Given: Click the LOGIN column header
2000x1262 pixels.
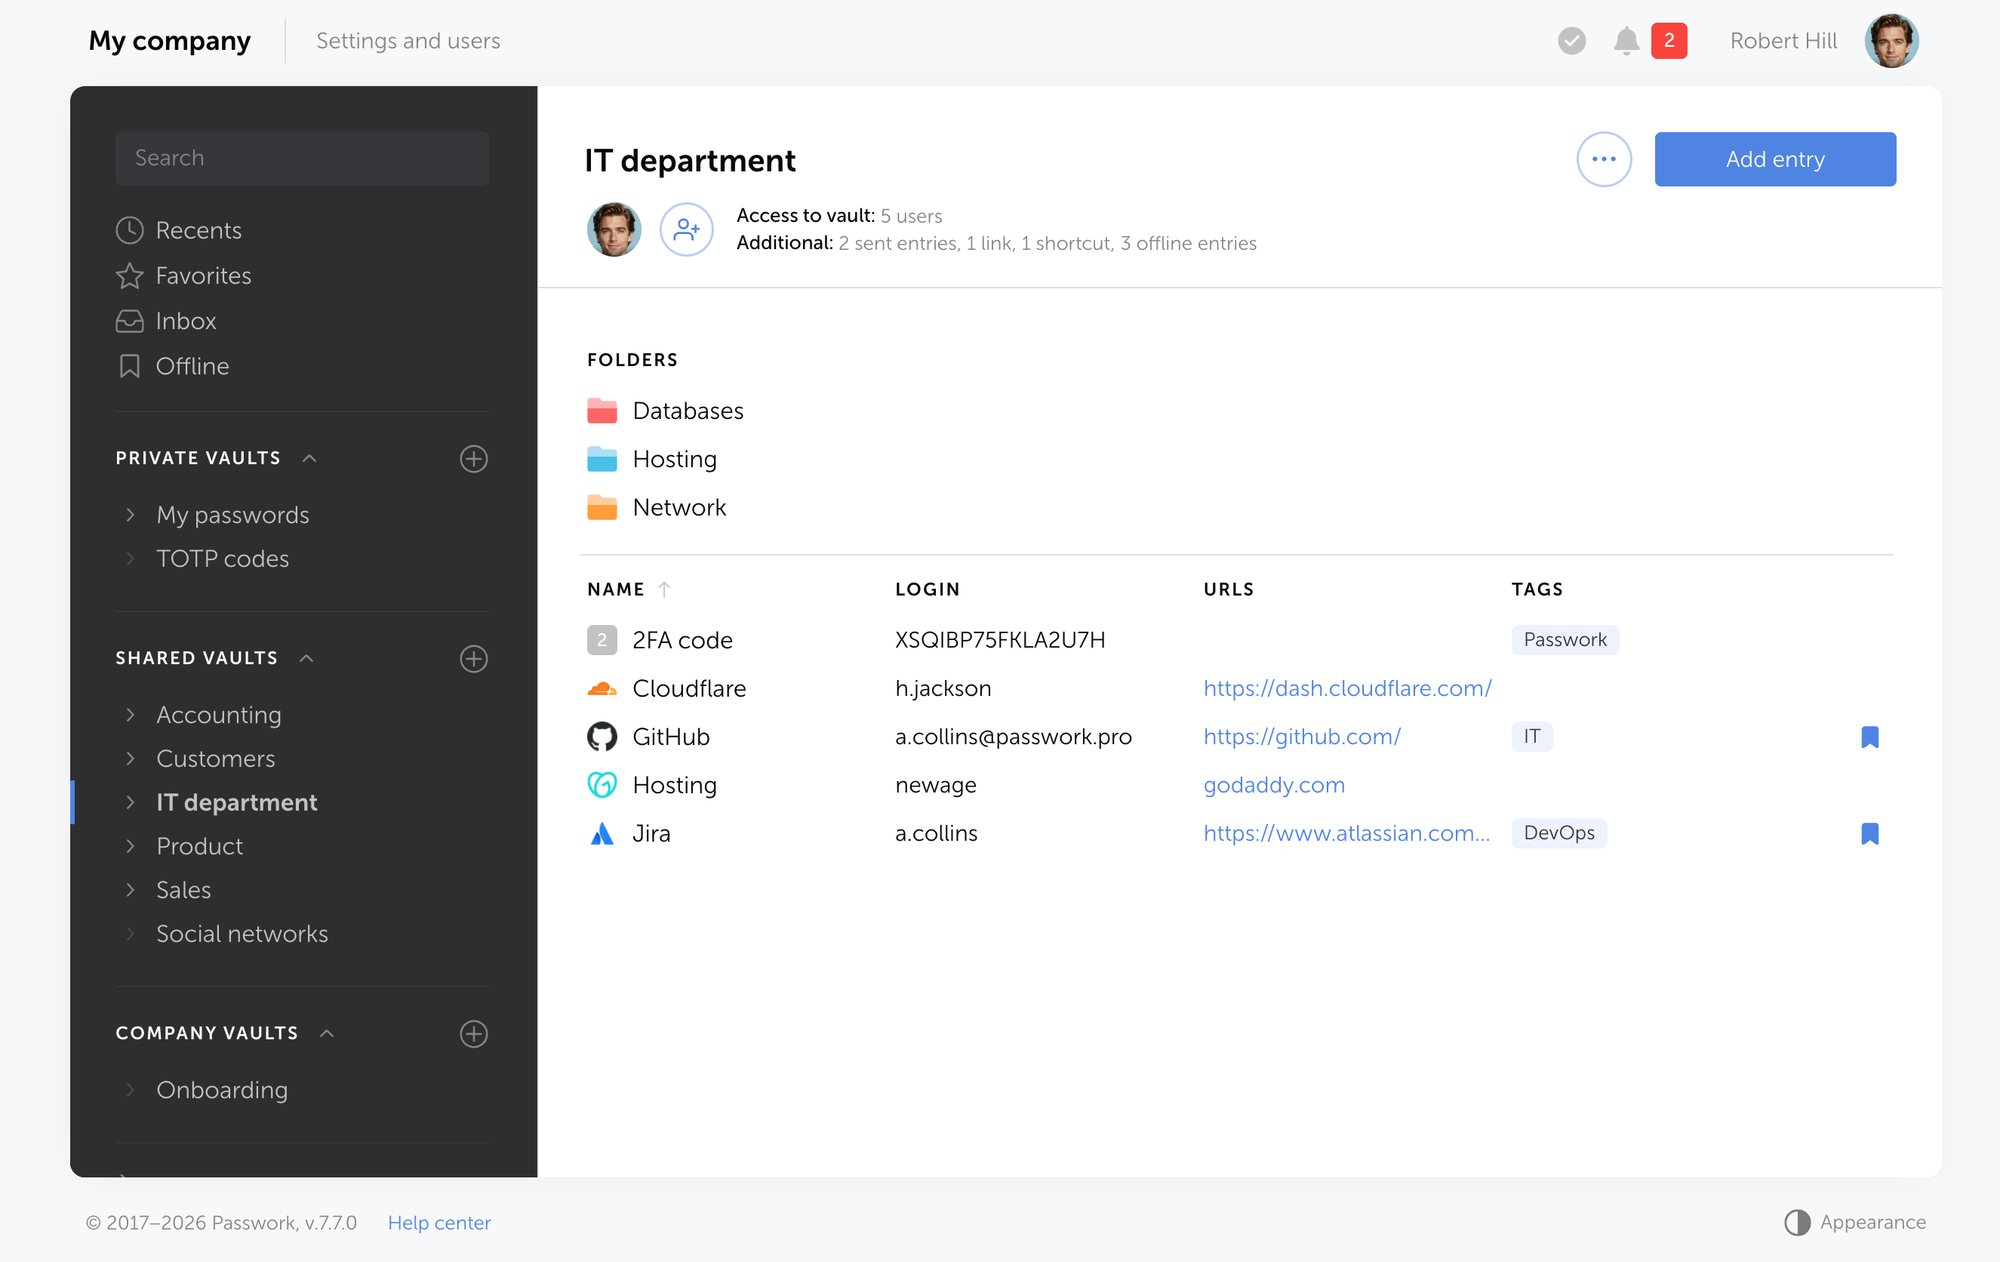Looking at the screenshot, I should pos(927,590).
